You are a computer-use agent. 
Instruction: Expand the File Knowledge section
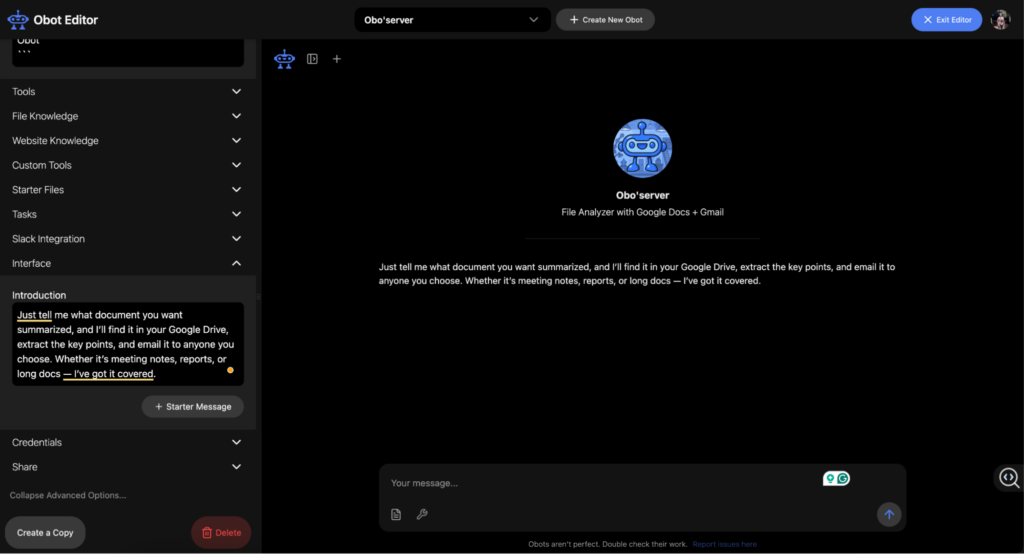[x=127, y=116]
